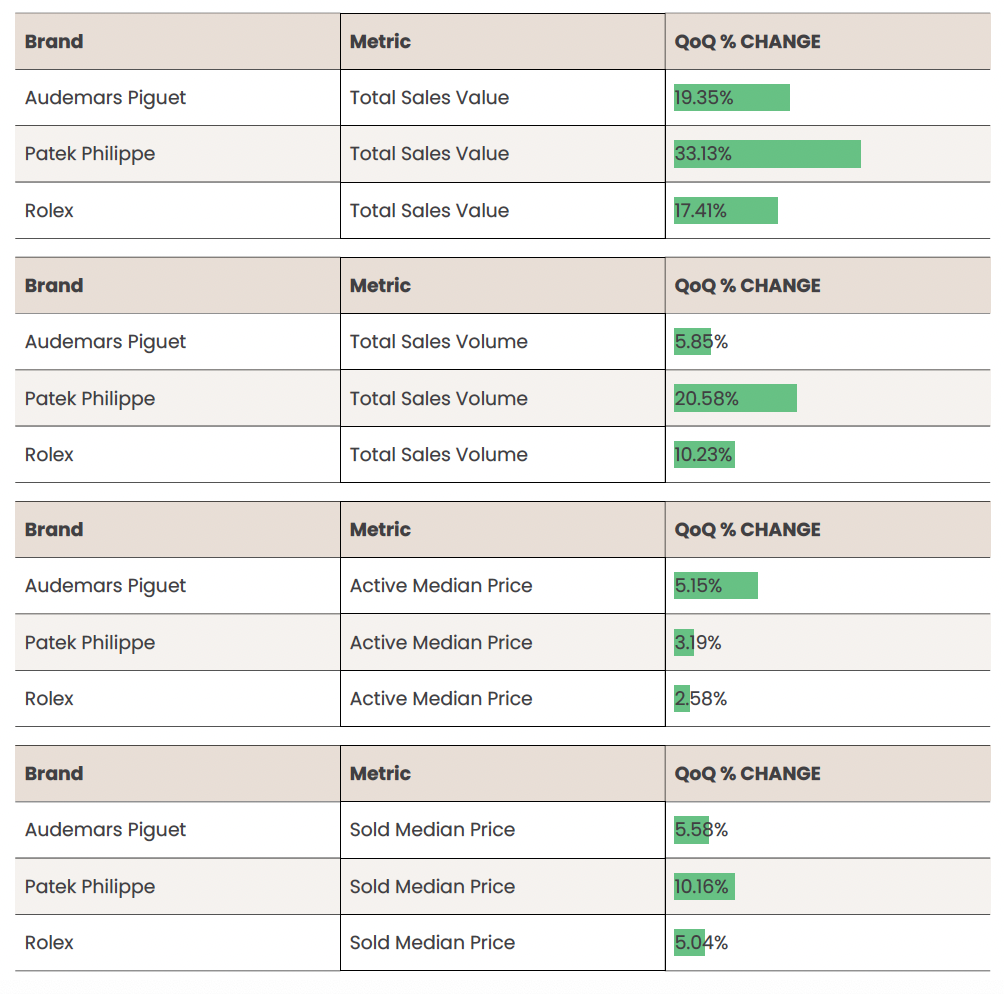The width and height of the screenshot is (1004, 994).
Task: Click Audemars Piguet in the Total Sales Value table
Action: 105,98
